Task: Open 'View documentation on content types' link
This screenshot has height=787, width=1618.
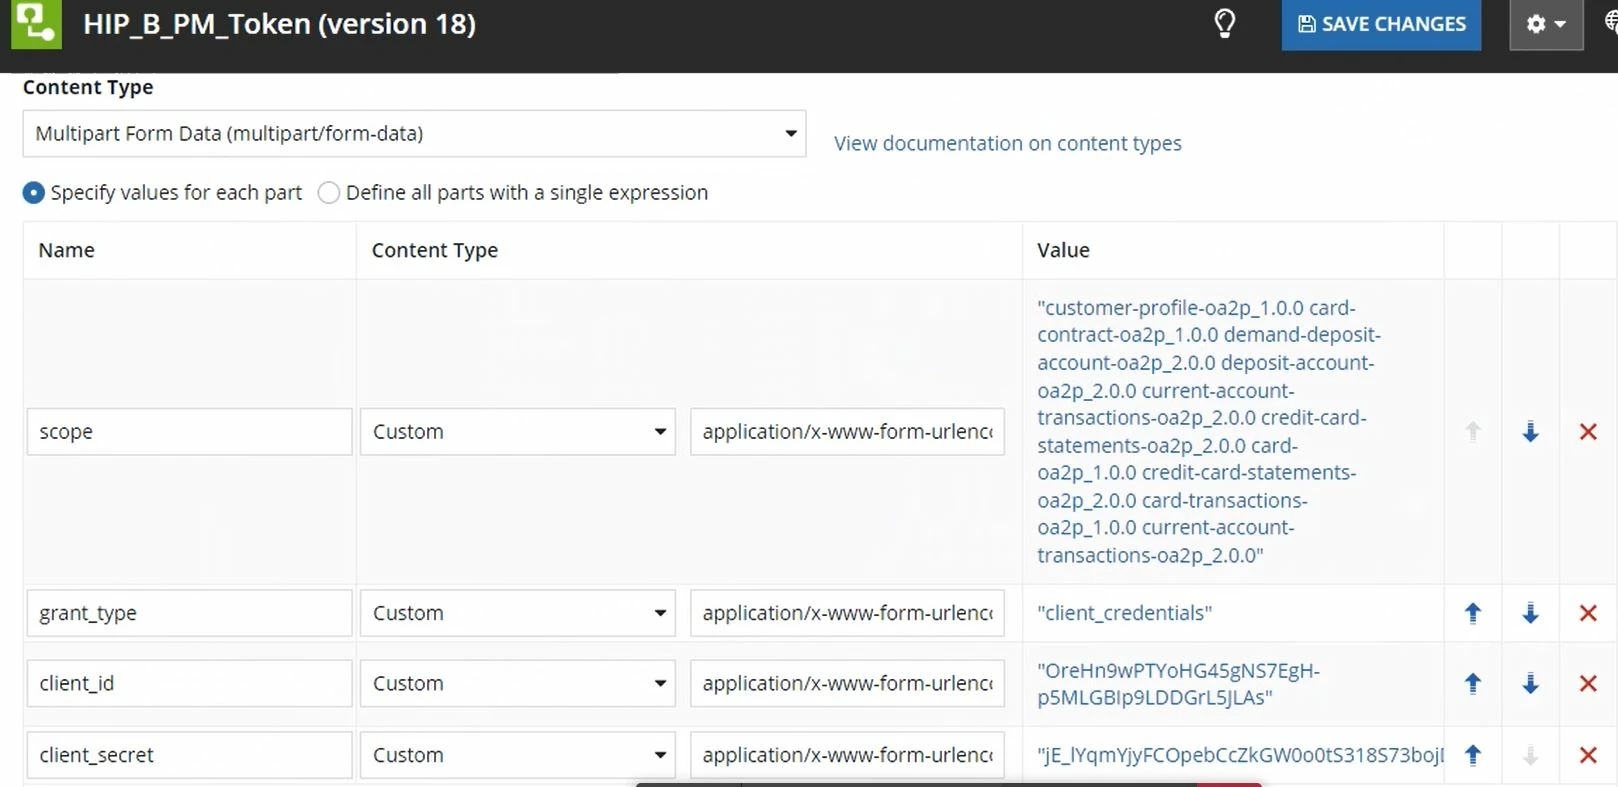Action: point(1008,143)
